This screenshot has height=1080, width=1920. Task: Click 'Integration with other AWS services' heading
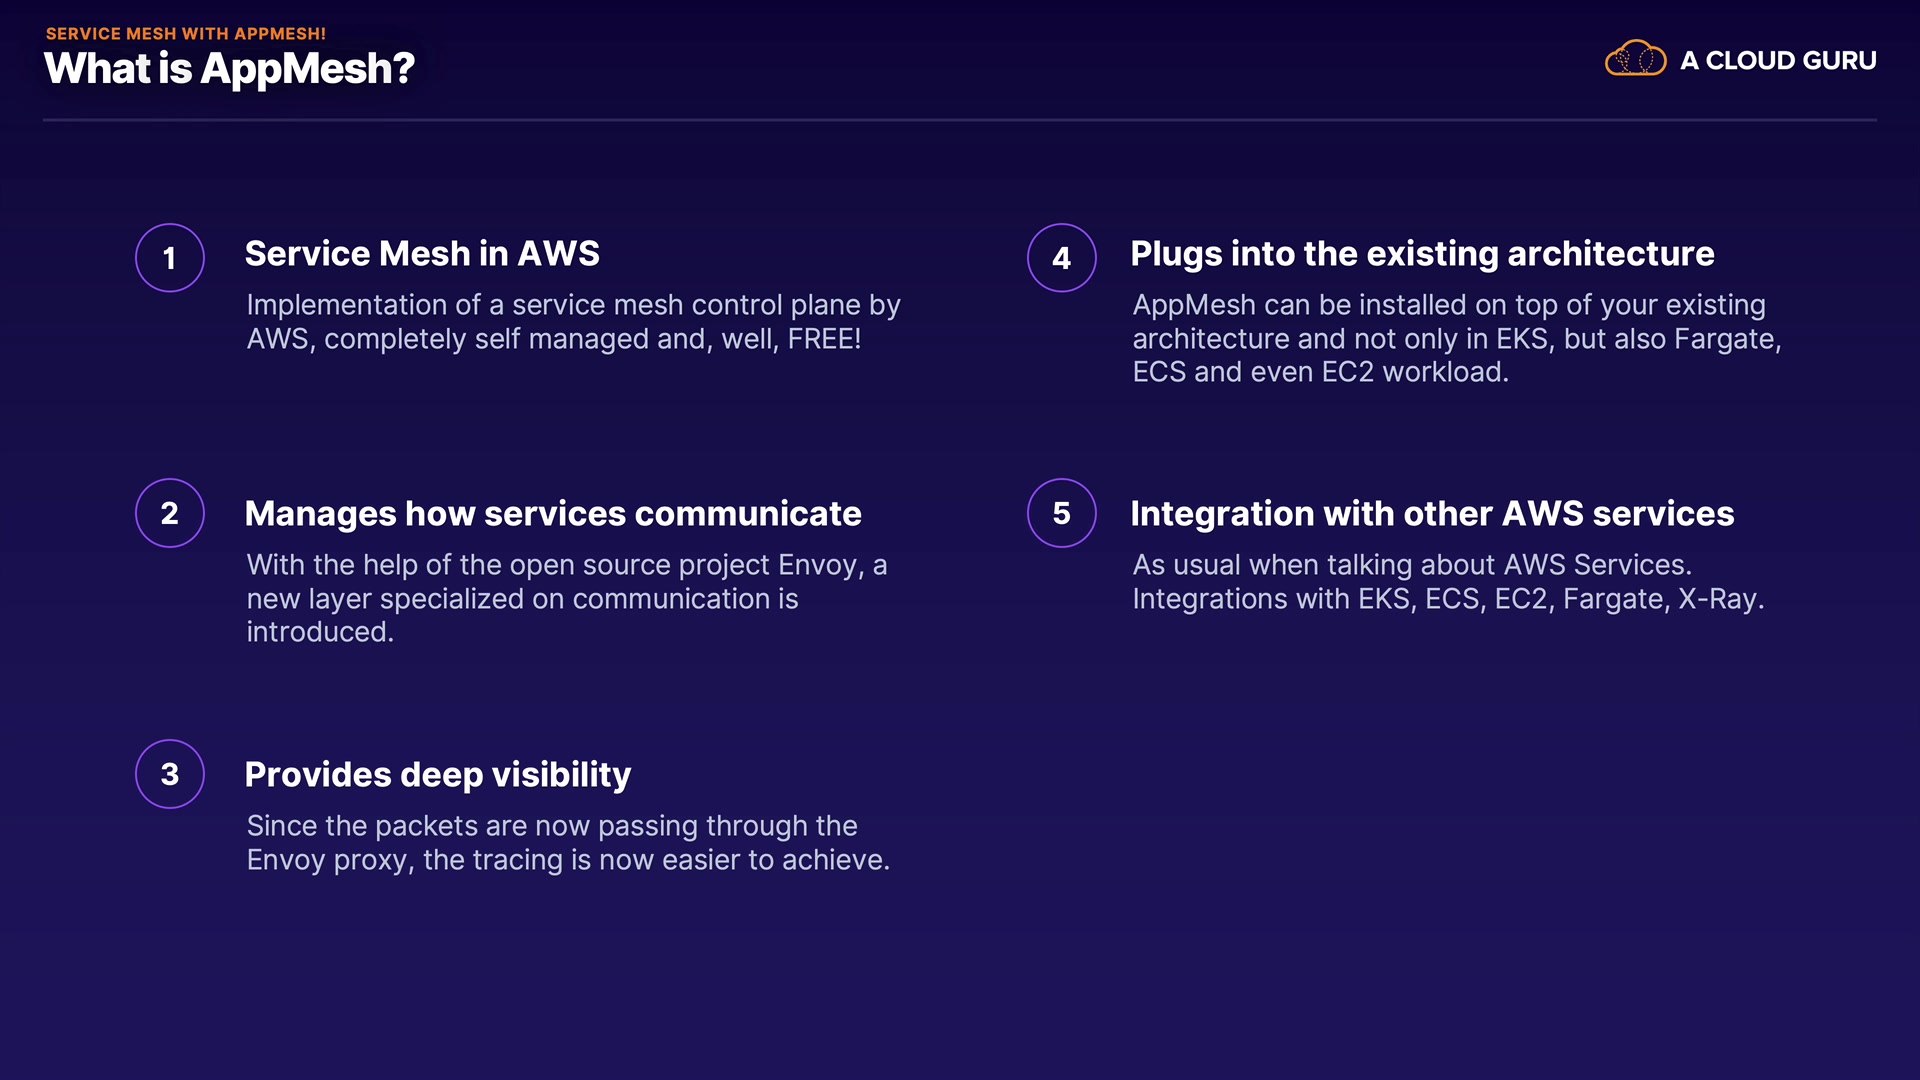click(x=1432, y=514)
